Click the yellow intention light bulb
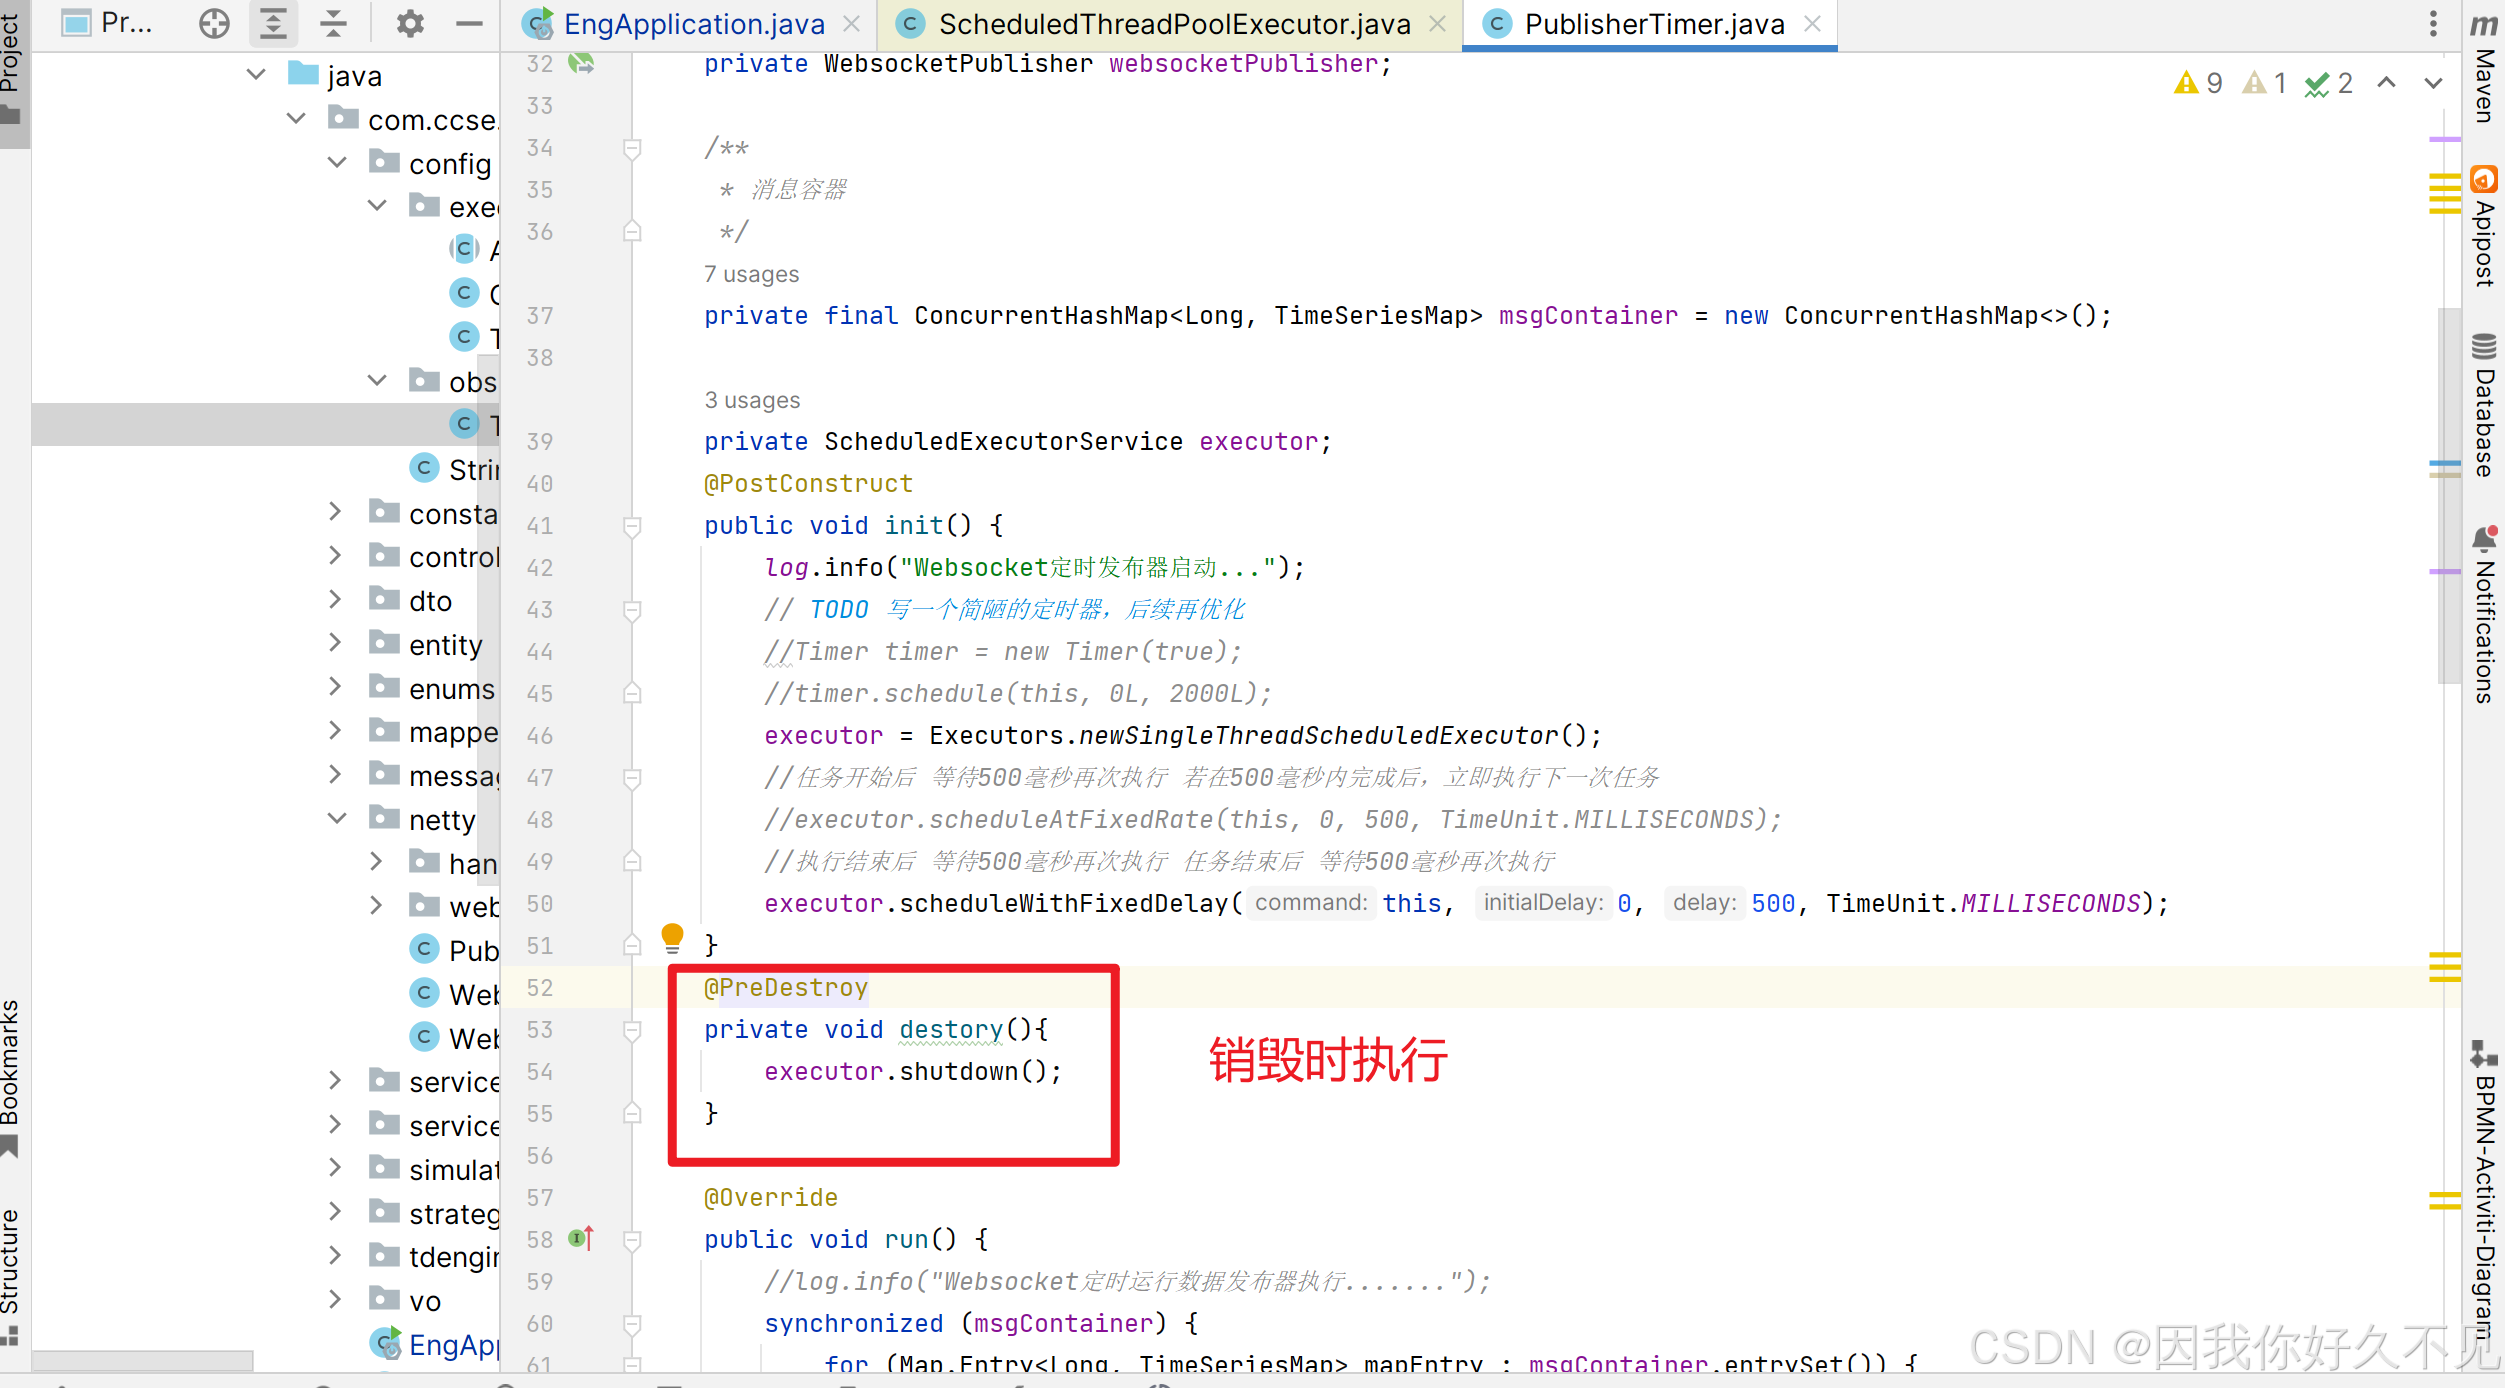This screenshot has height=1388, width=2505. click(x=672, y=937)
